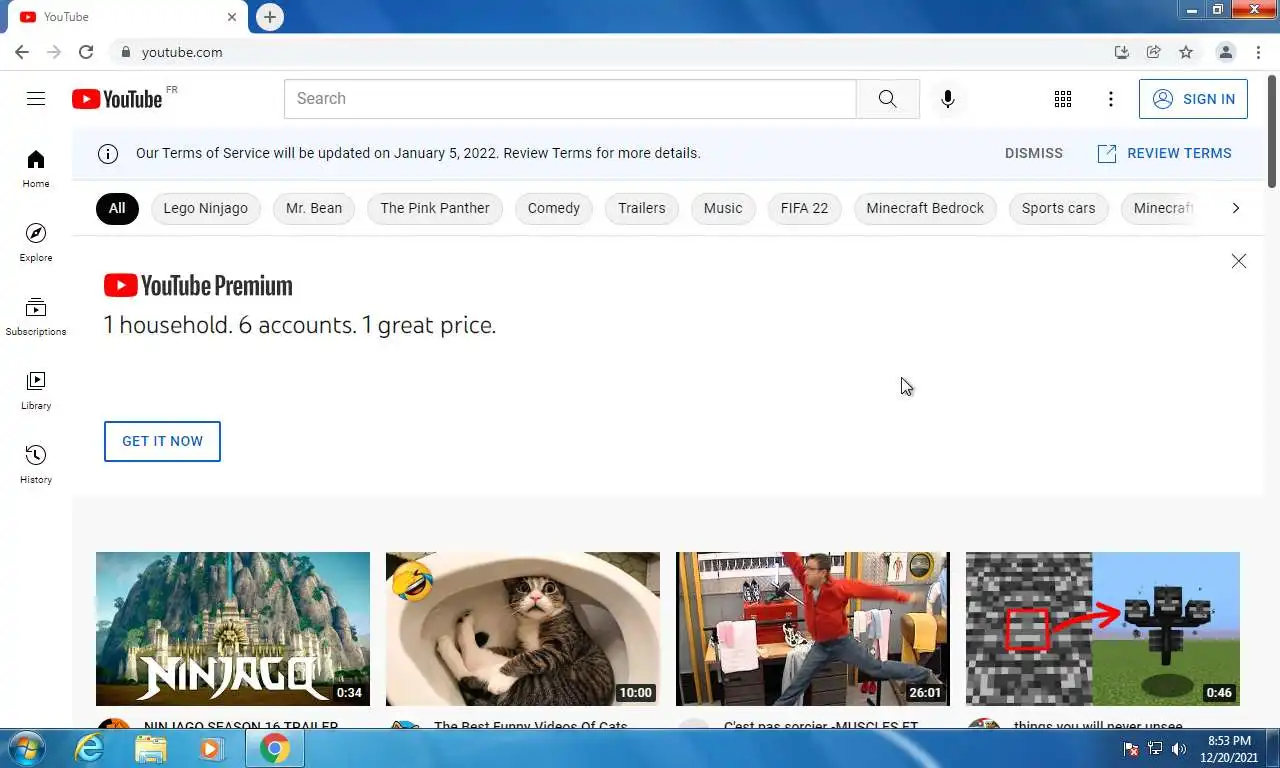Click the YouTube search input field
Screen dimensions: 1280x768
570,99
